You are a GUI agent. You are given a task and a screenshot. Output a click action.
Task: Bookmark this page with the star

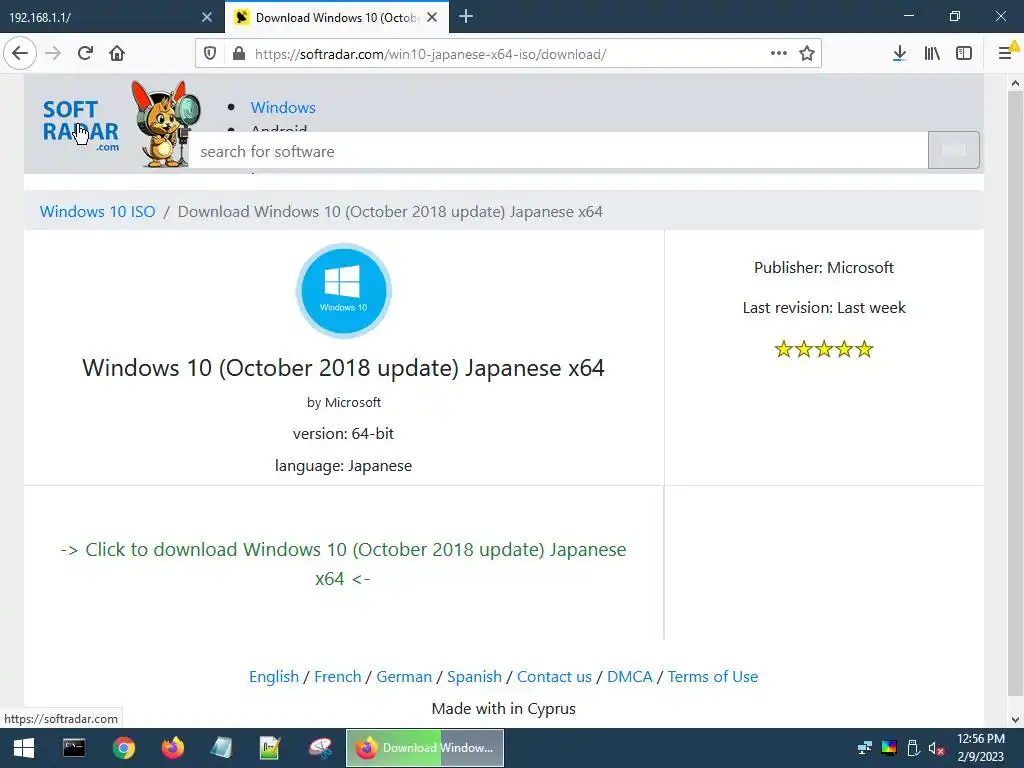point(807,54)
